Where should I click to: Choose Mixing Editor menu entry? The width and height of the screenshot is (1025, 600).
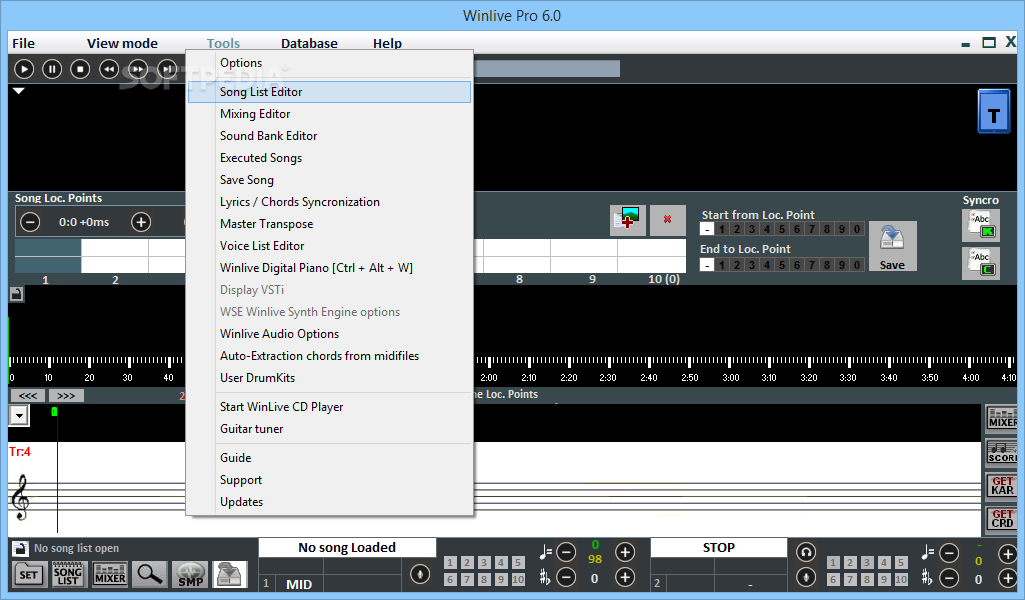click(x=329, y=114)
